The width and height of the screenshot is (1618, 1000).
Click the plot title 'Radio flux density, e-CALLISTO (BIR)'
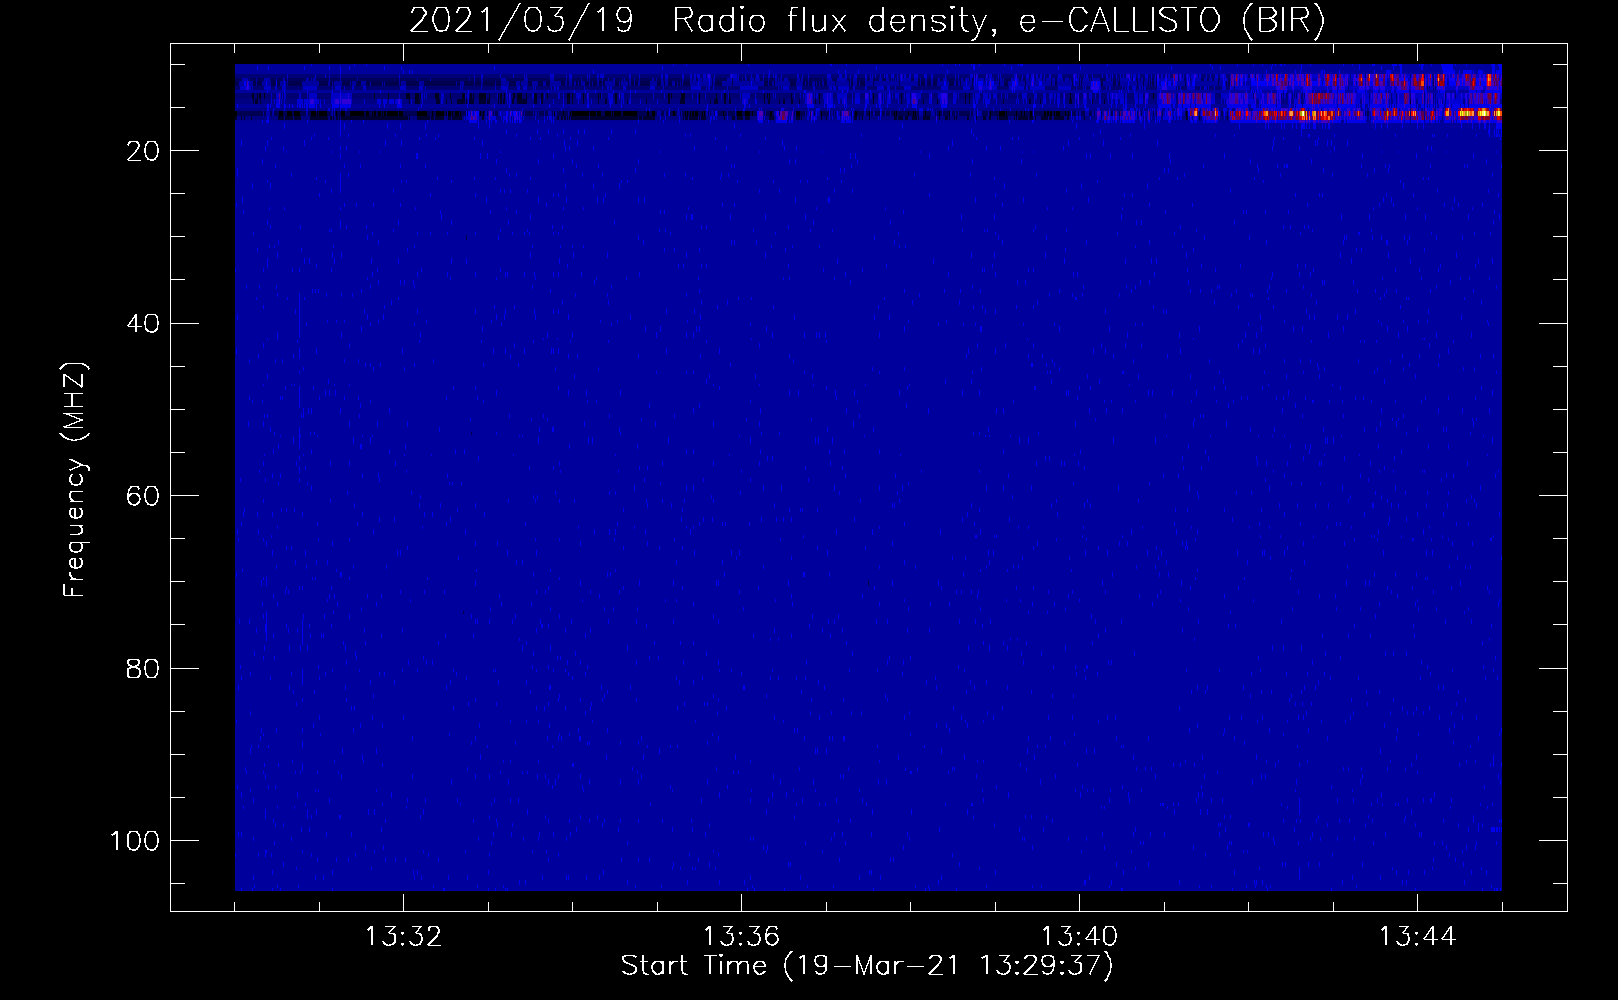tap(998, 21)
